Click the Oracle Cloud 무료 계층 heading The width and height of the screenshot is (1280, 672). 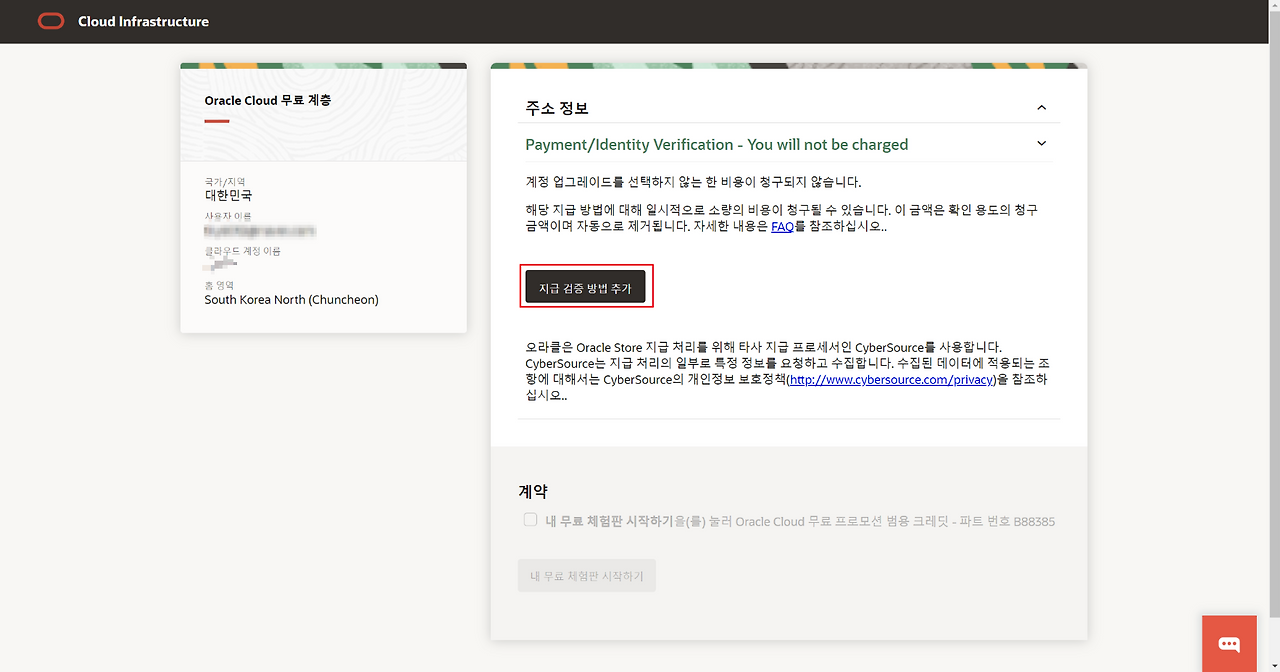[267, 101]
